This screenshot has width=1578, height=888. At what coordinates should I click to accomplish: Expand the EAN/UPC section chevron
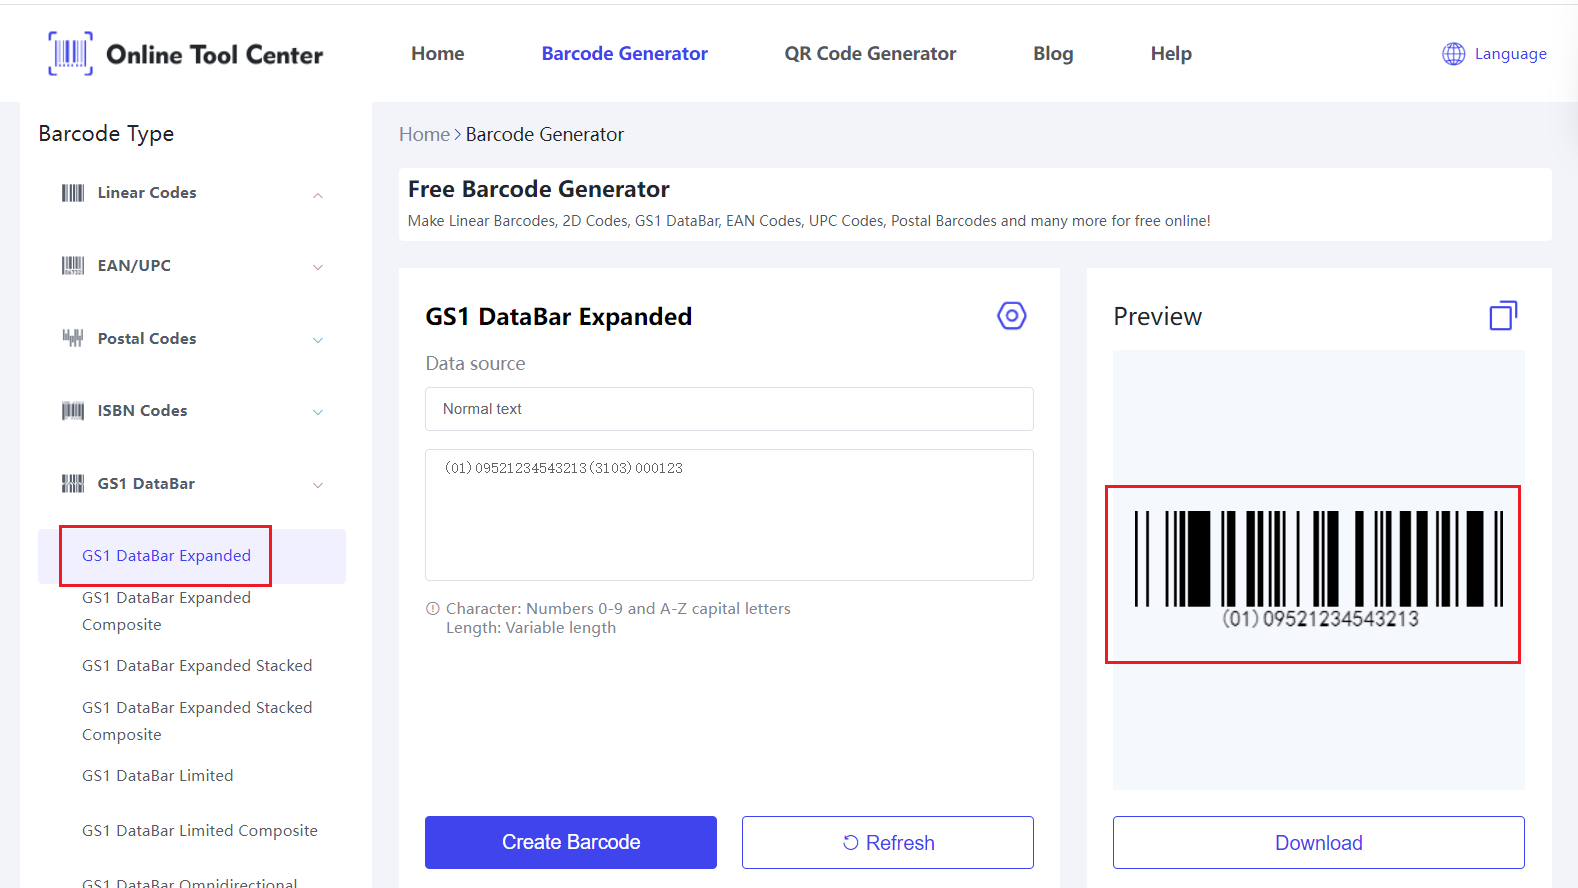[x=318, y=267]
